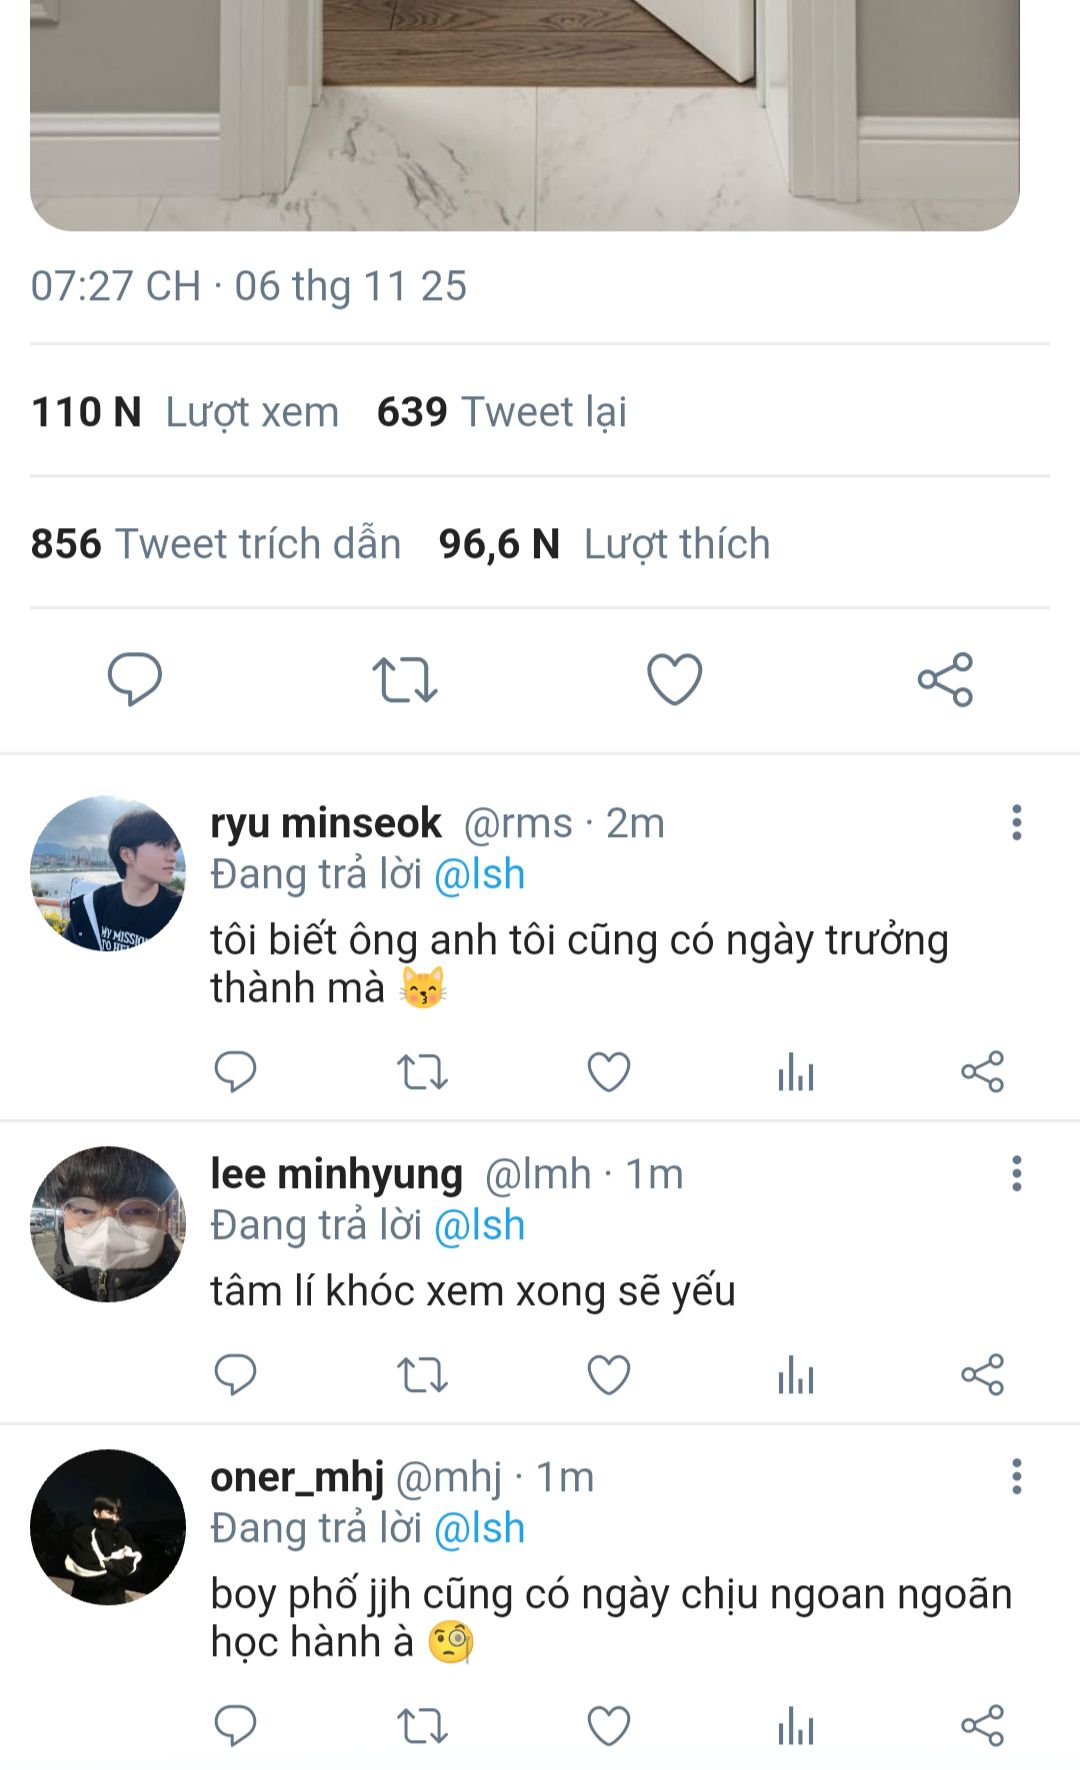Reply to lee minhyung's comment
The image size is (1080, 1770).
point(236,1376)
